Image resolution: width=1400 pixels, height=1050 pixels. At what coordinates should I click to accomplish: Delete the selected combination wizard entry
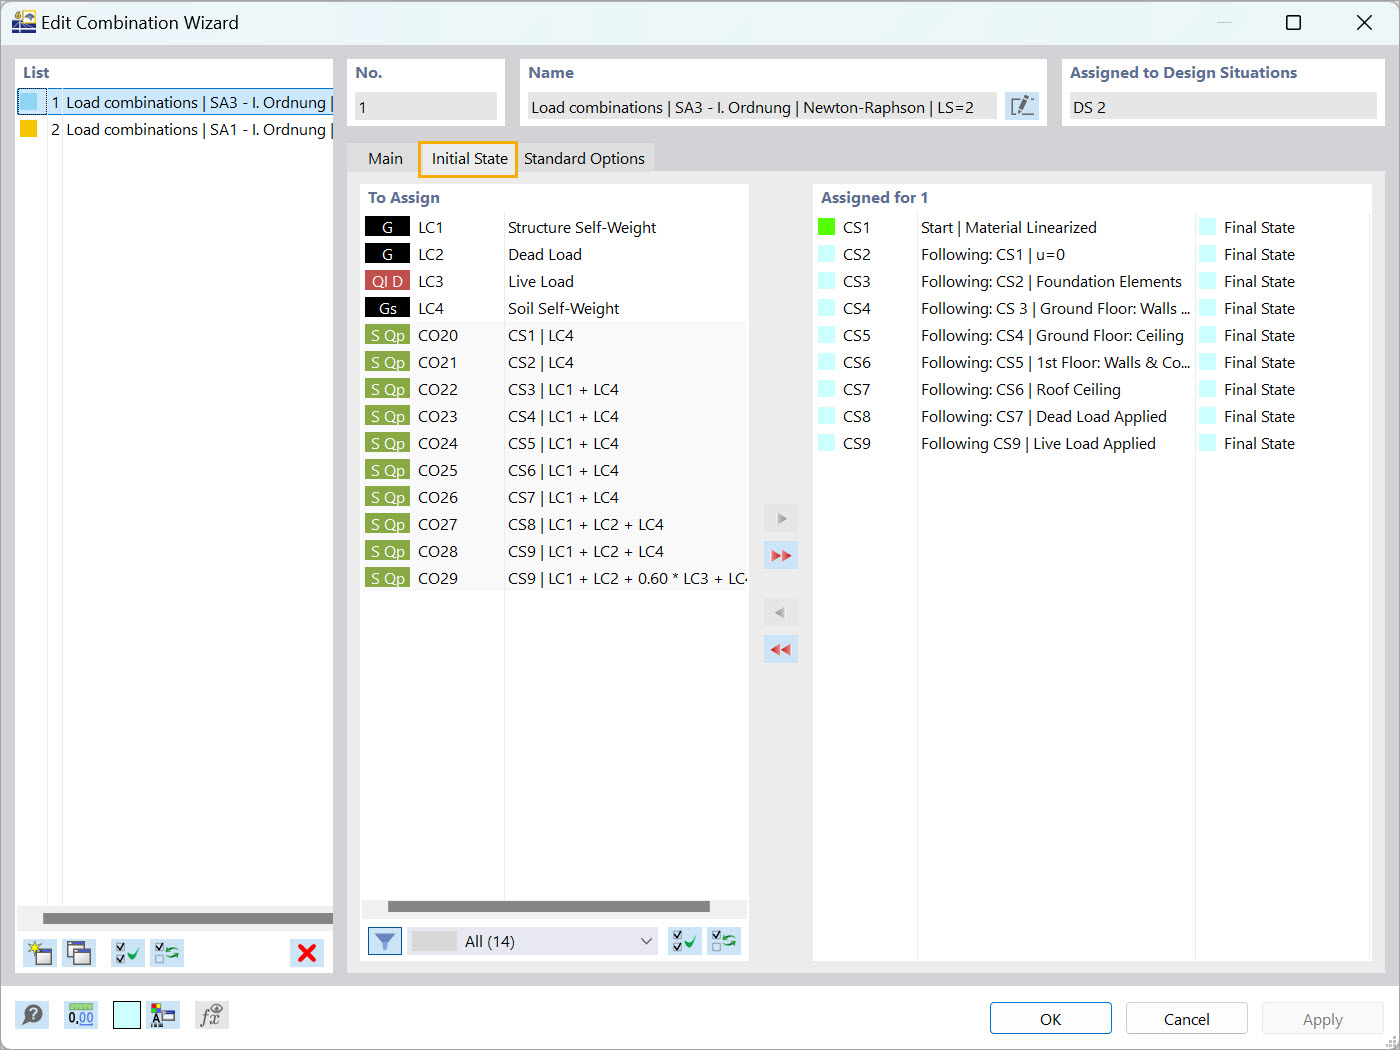(306, 952)
